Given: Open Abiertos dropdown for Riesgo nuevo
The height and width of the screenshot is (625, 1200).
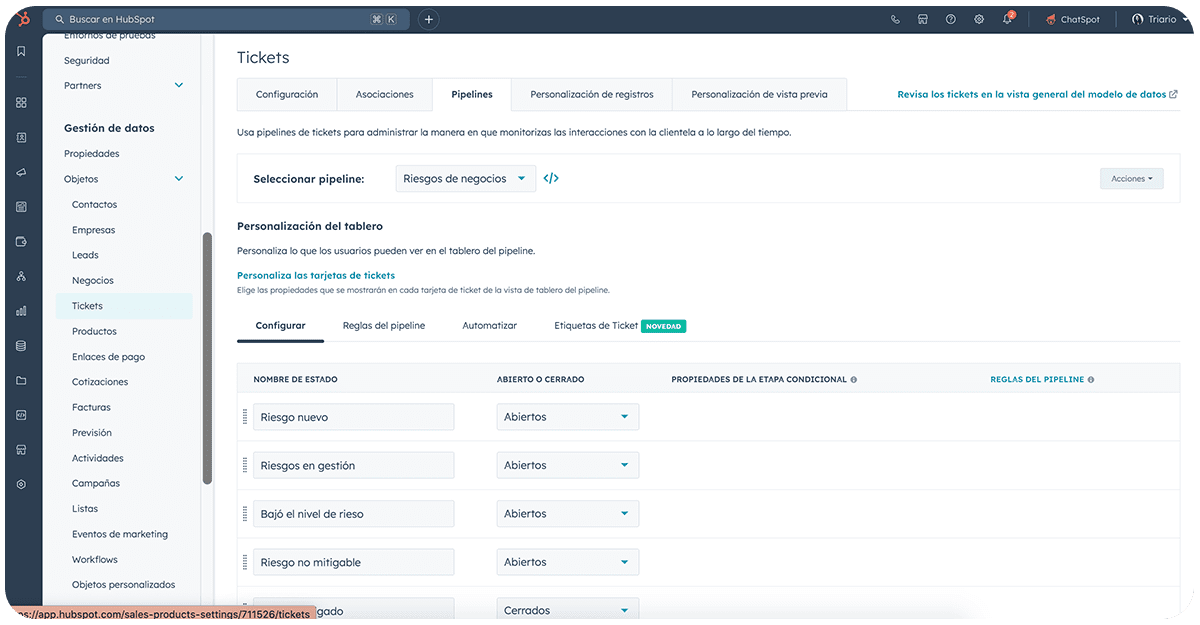Looking at the screenshot, I should [567, 417].
